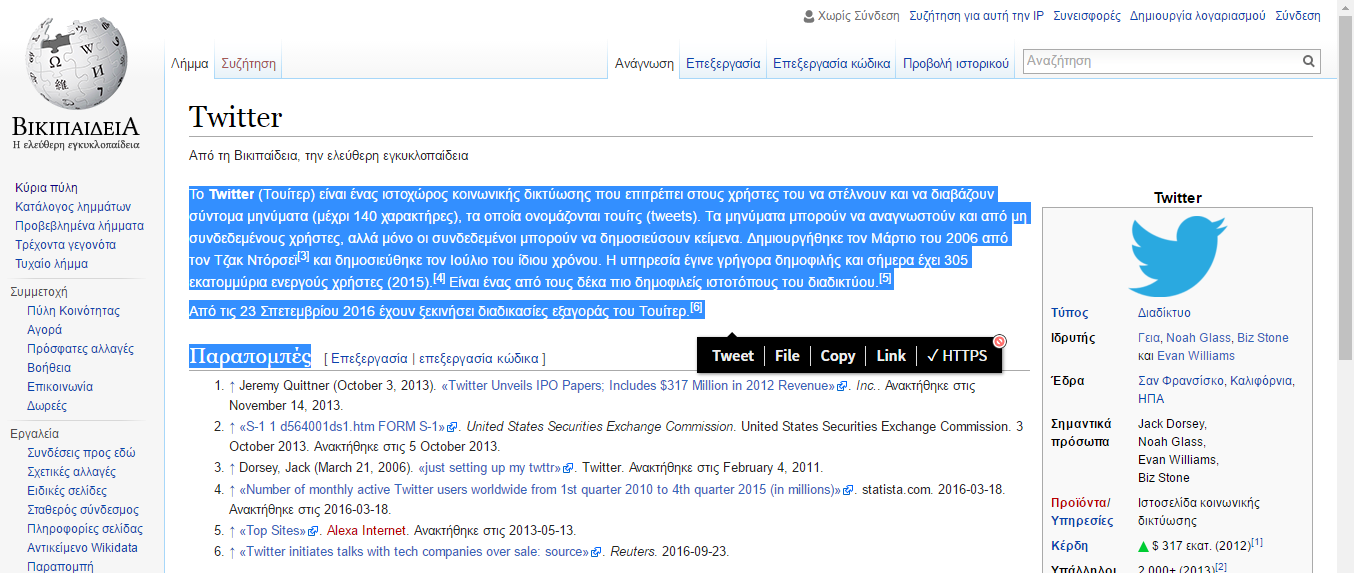Open the Συνεισφορές link
This screenshot has height=573, width=1354.
[1087, 16]
